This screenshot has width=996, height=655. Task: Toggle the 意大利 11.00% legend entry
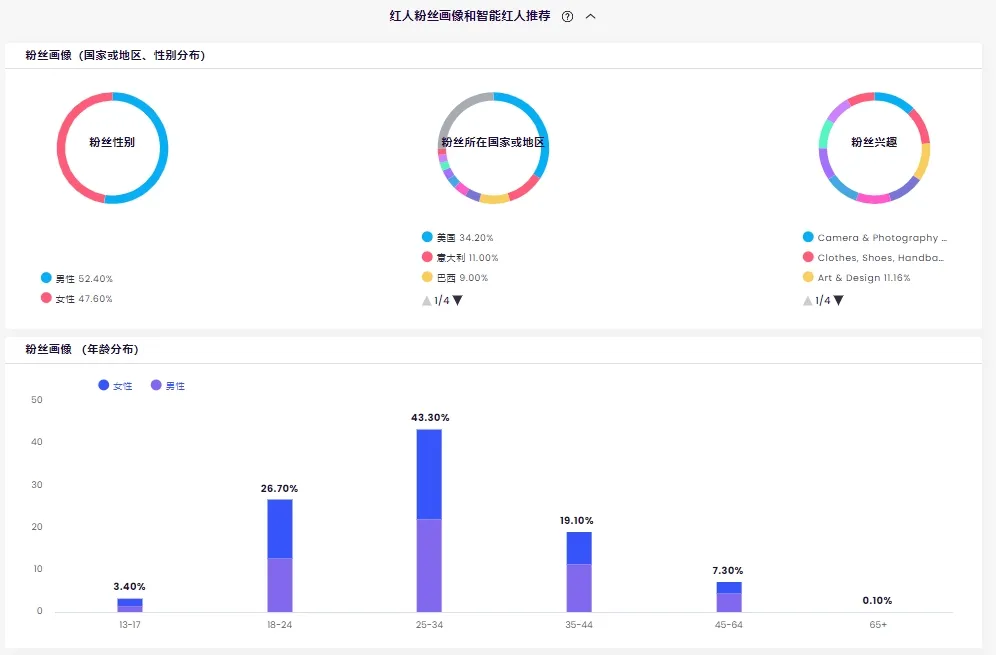460,257
